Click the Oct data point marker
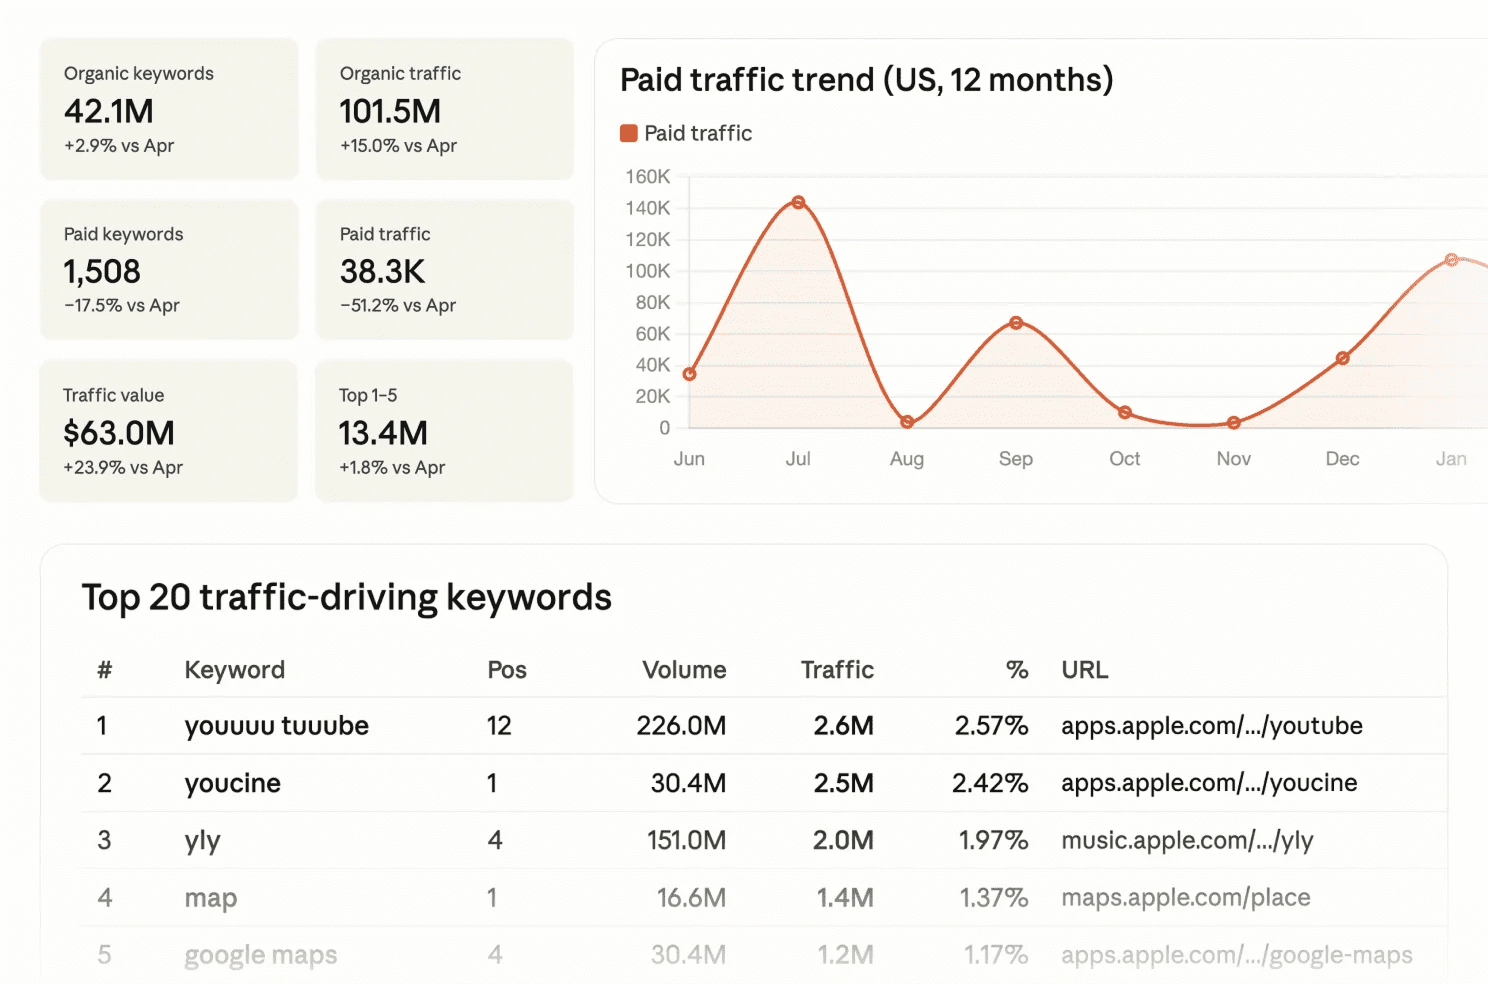This screenshot has height=984, width=1488. [x=1125, y=412]
